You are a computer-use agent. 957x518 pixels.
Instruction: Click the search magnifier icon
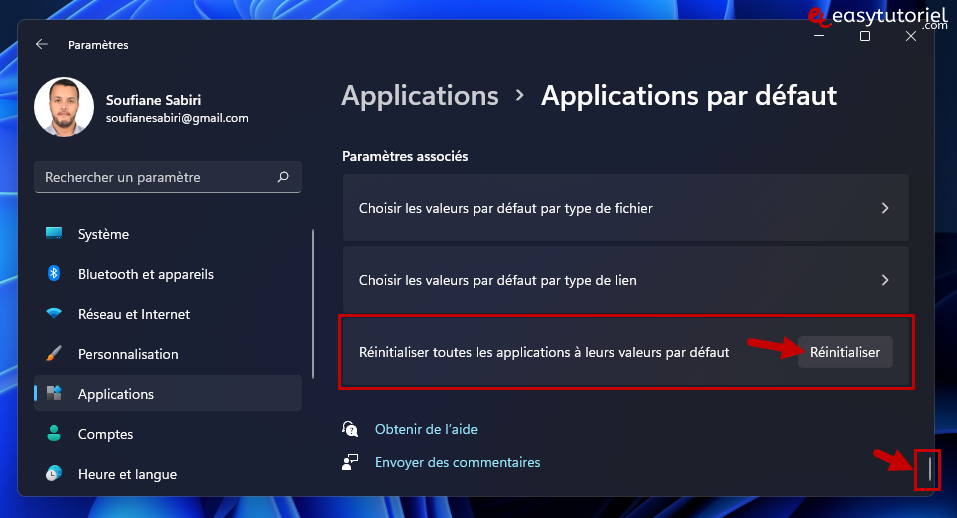point(283,177)
